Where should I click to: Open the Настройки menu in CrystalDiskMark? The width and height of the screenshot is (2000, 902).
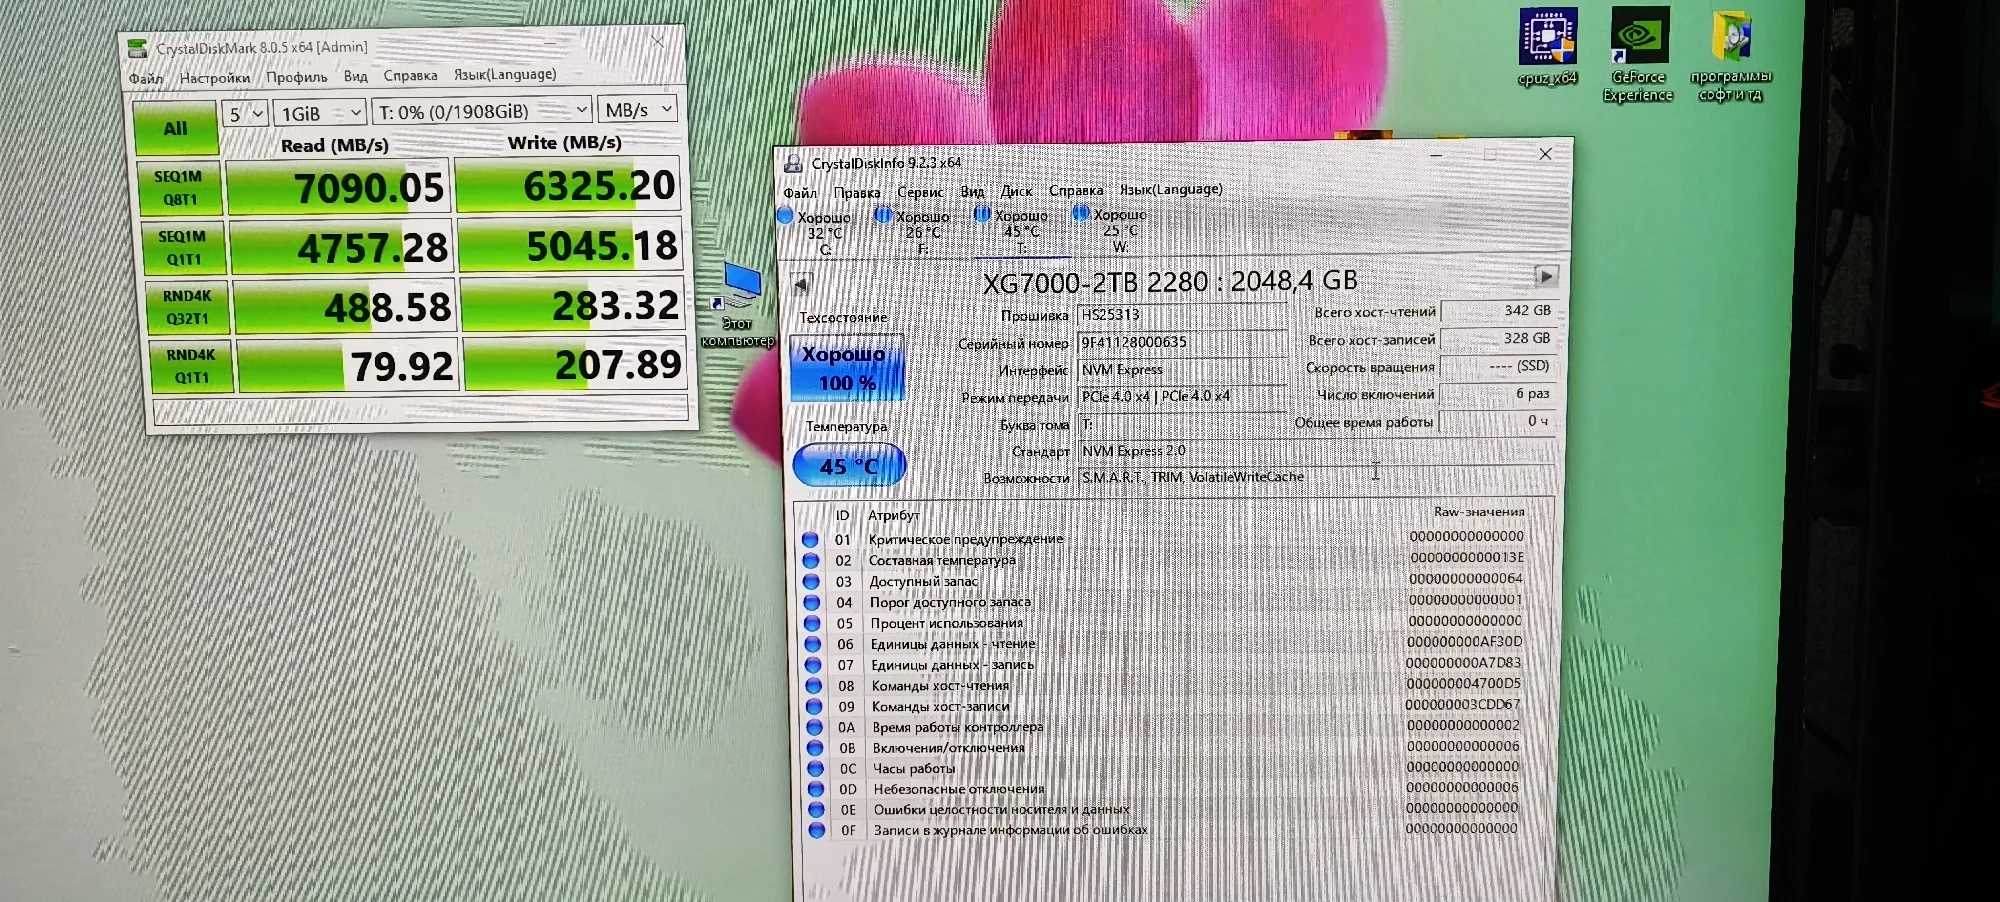tap(215, 78)
